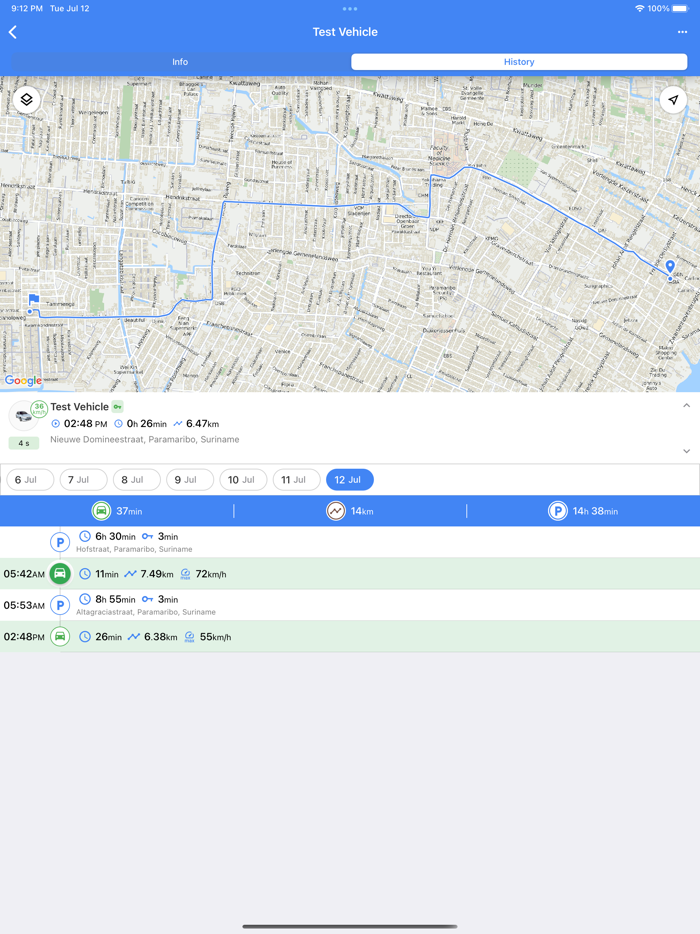The image size is (700, 934).
Task: Tap the 05:42AM trip time label
Action: coord(24,574)
